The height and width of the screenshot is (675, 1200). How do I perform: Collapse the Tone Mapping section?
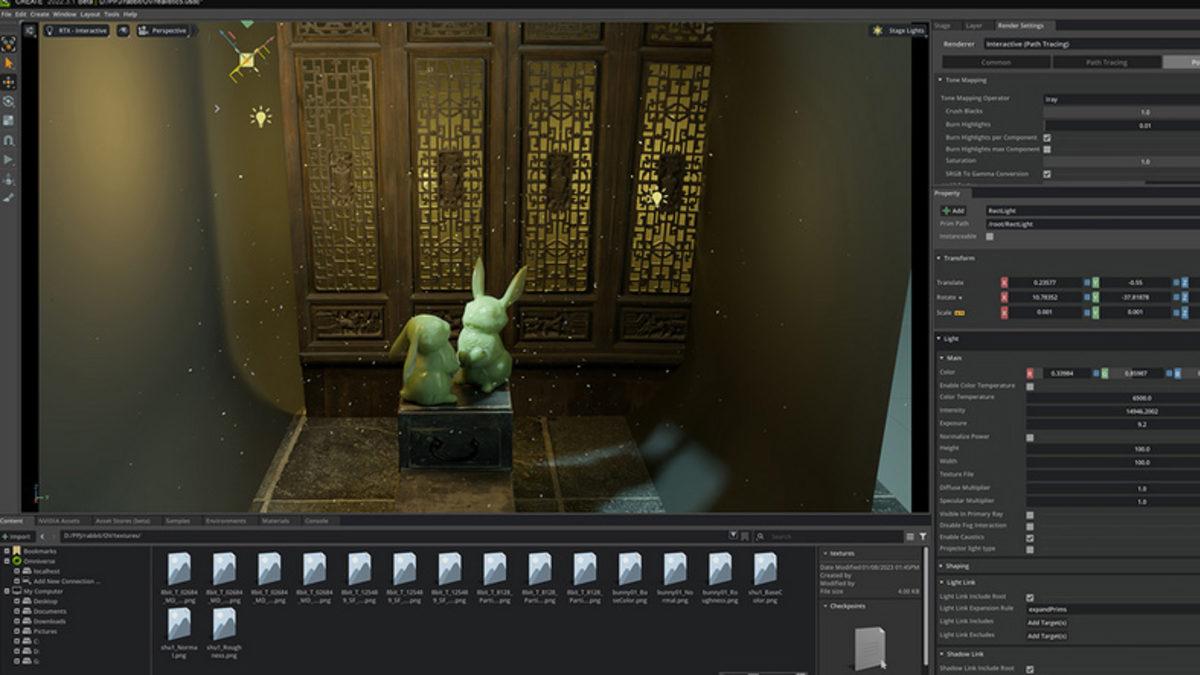coord(941,80)
